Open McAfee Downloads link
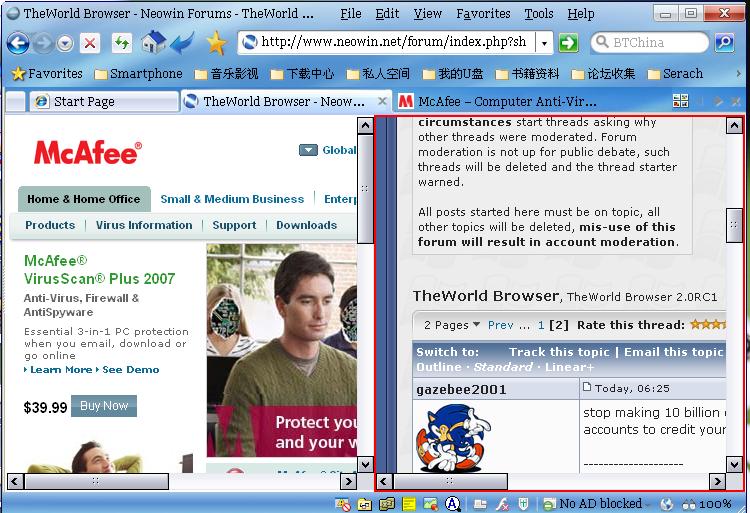750x513 pixels. pos(307,225)
